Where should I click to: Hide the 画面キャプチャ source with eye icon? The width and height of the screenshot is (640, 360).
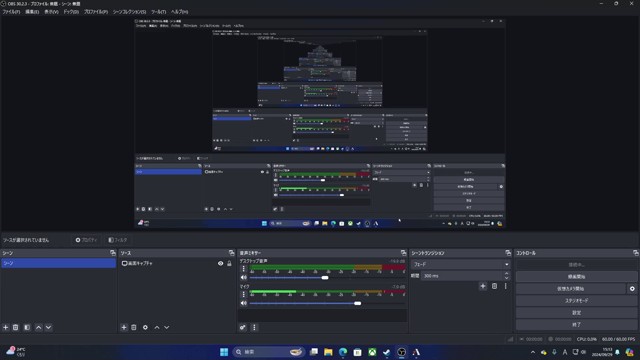[x=220, y=264]
